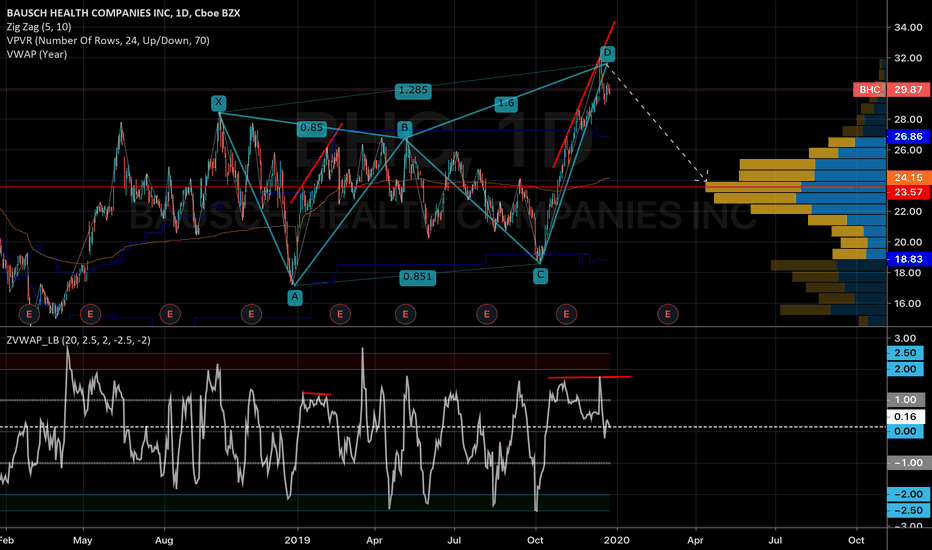This screenshot has height=550, width=932.
Task: Click the 29.87 last price label
Action: [x=909, y=89]
